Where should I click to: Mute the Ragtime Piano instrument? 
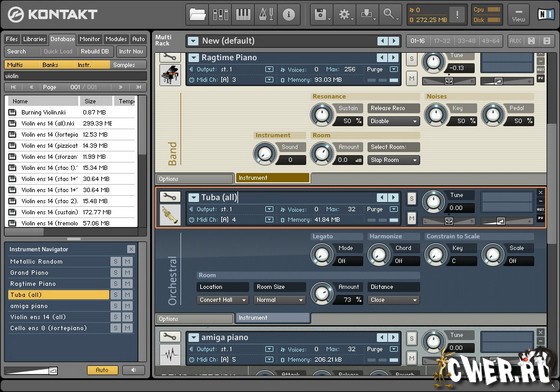coord(411,78)
